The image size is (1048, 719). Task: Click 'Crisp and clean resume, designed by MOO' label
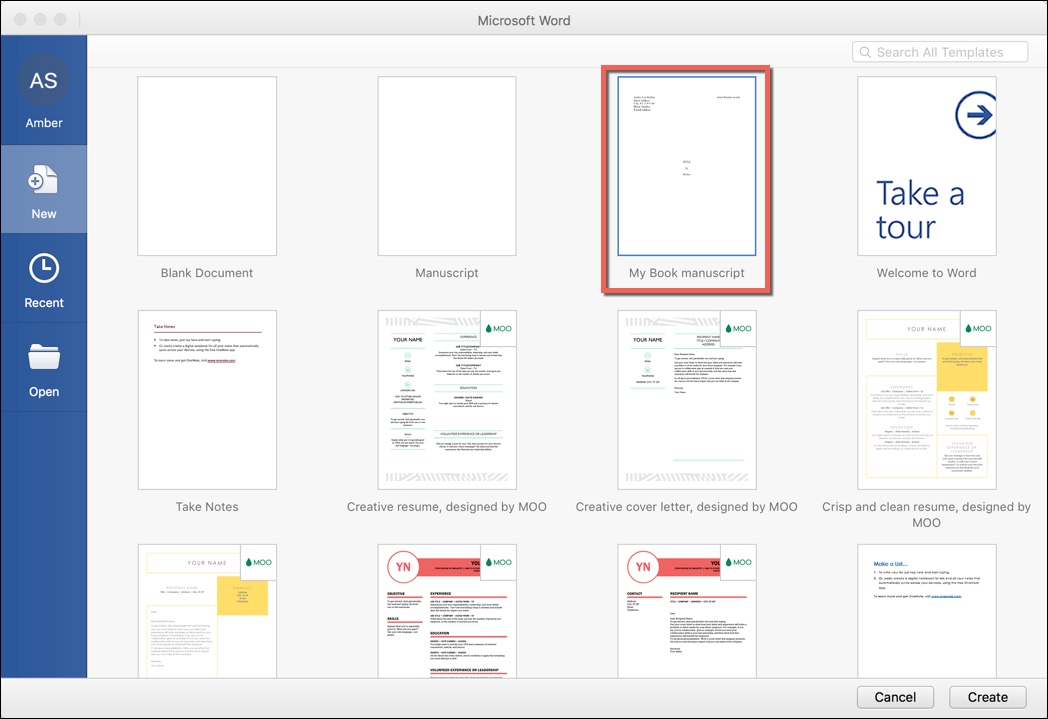(926, 515)
